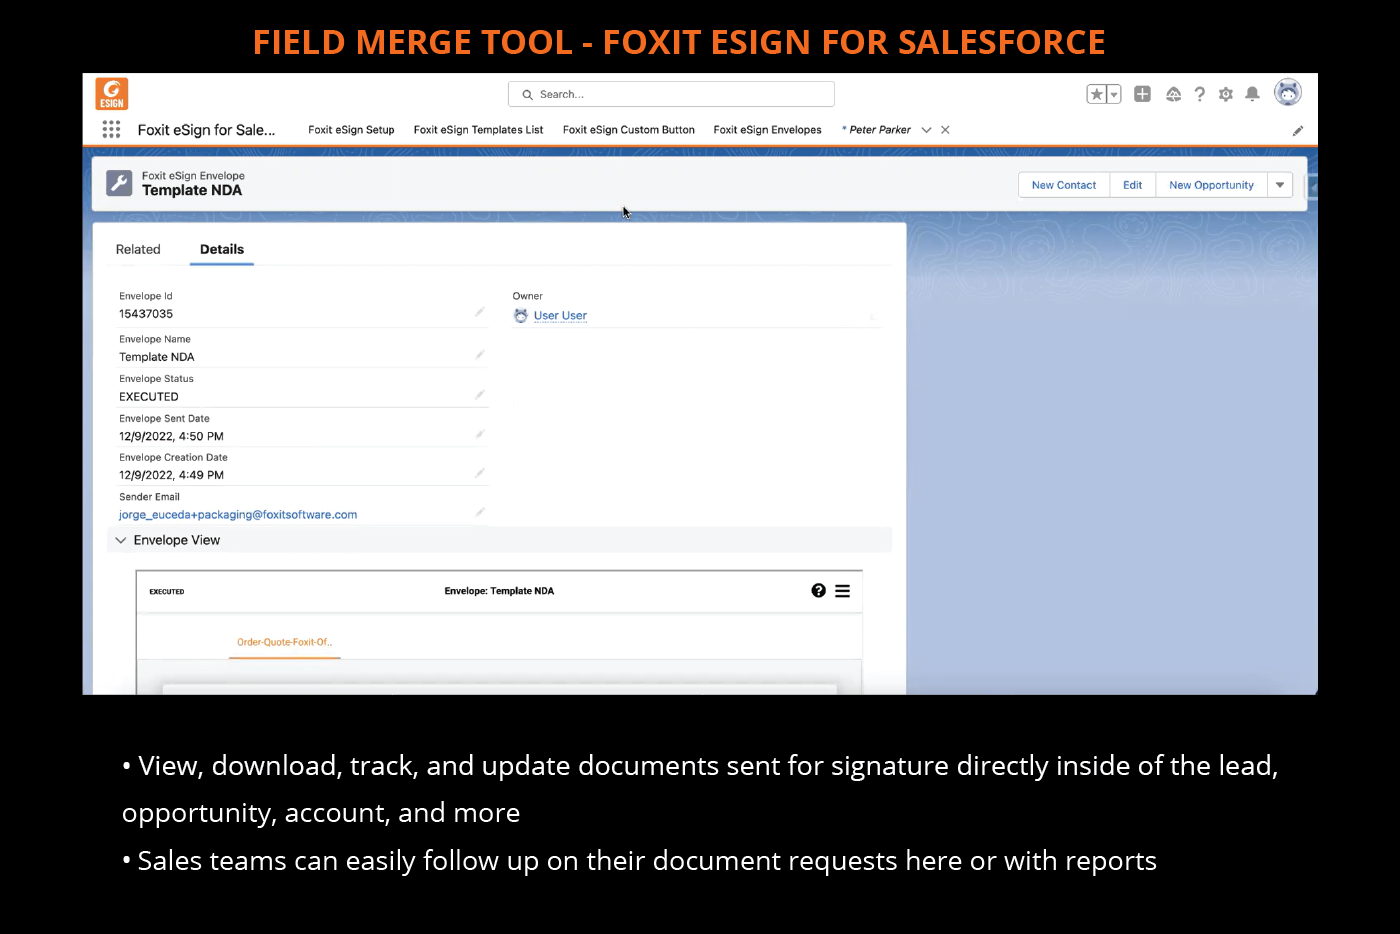Open Salesforce Setup gear icon

pos(1225,93)
